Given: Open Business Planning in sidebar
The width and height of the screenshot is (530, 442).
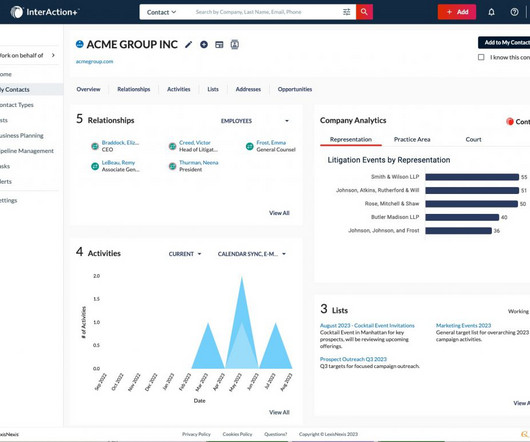Looking at the screenshot, I should pos(22,136).
